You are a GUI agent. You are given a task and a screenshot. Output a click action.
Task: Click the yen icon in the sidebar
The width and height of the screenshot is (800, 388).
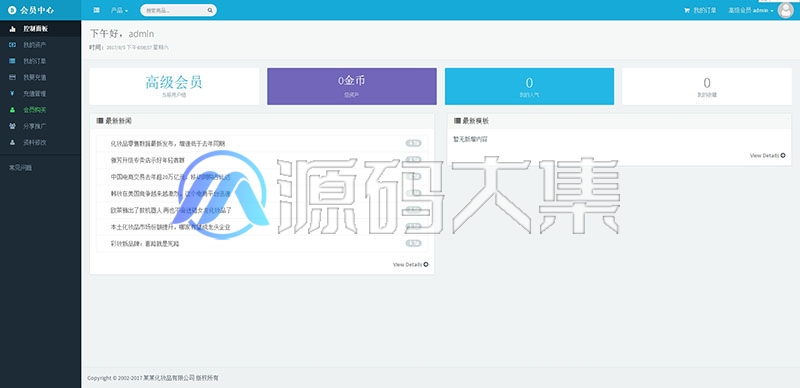(12, 93)
